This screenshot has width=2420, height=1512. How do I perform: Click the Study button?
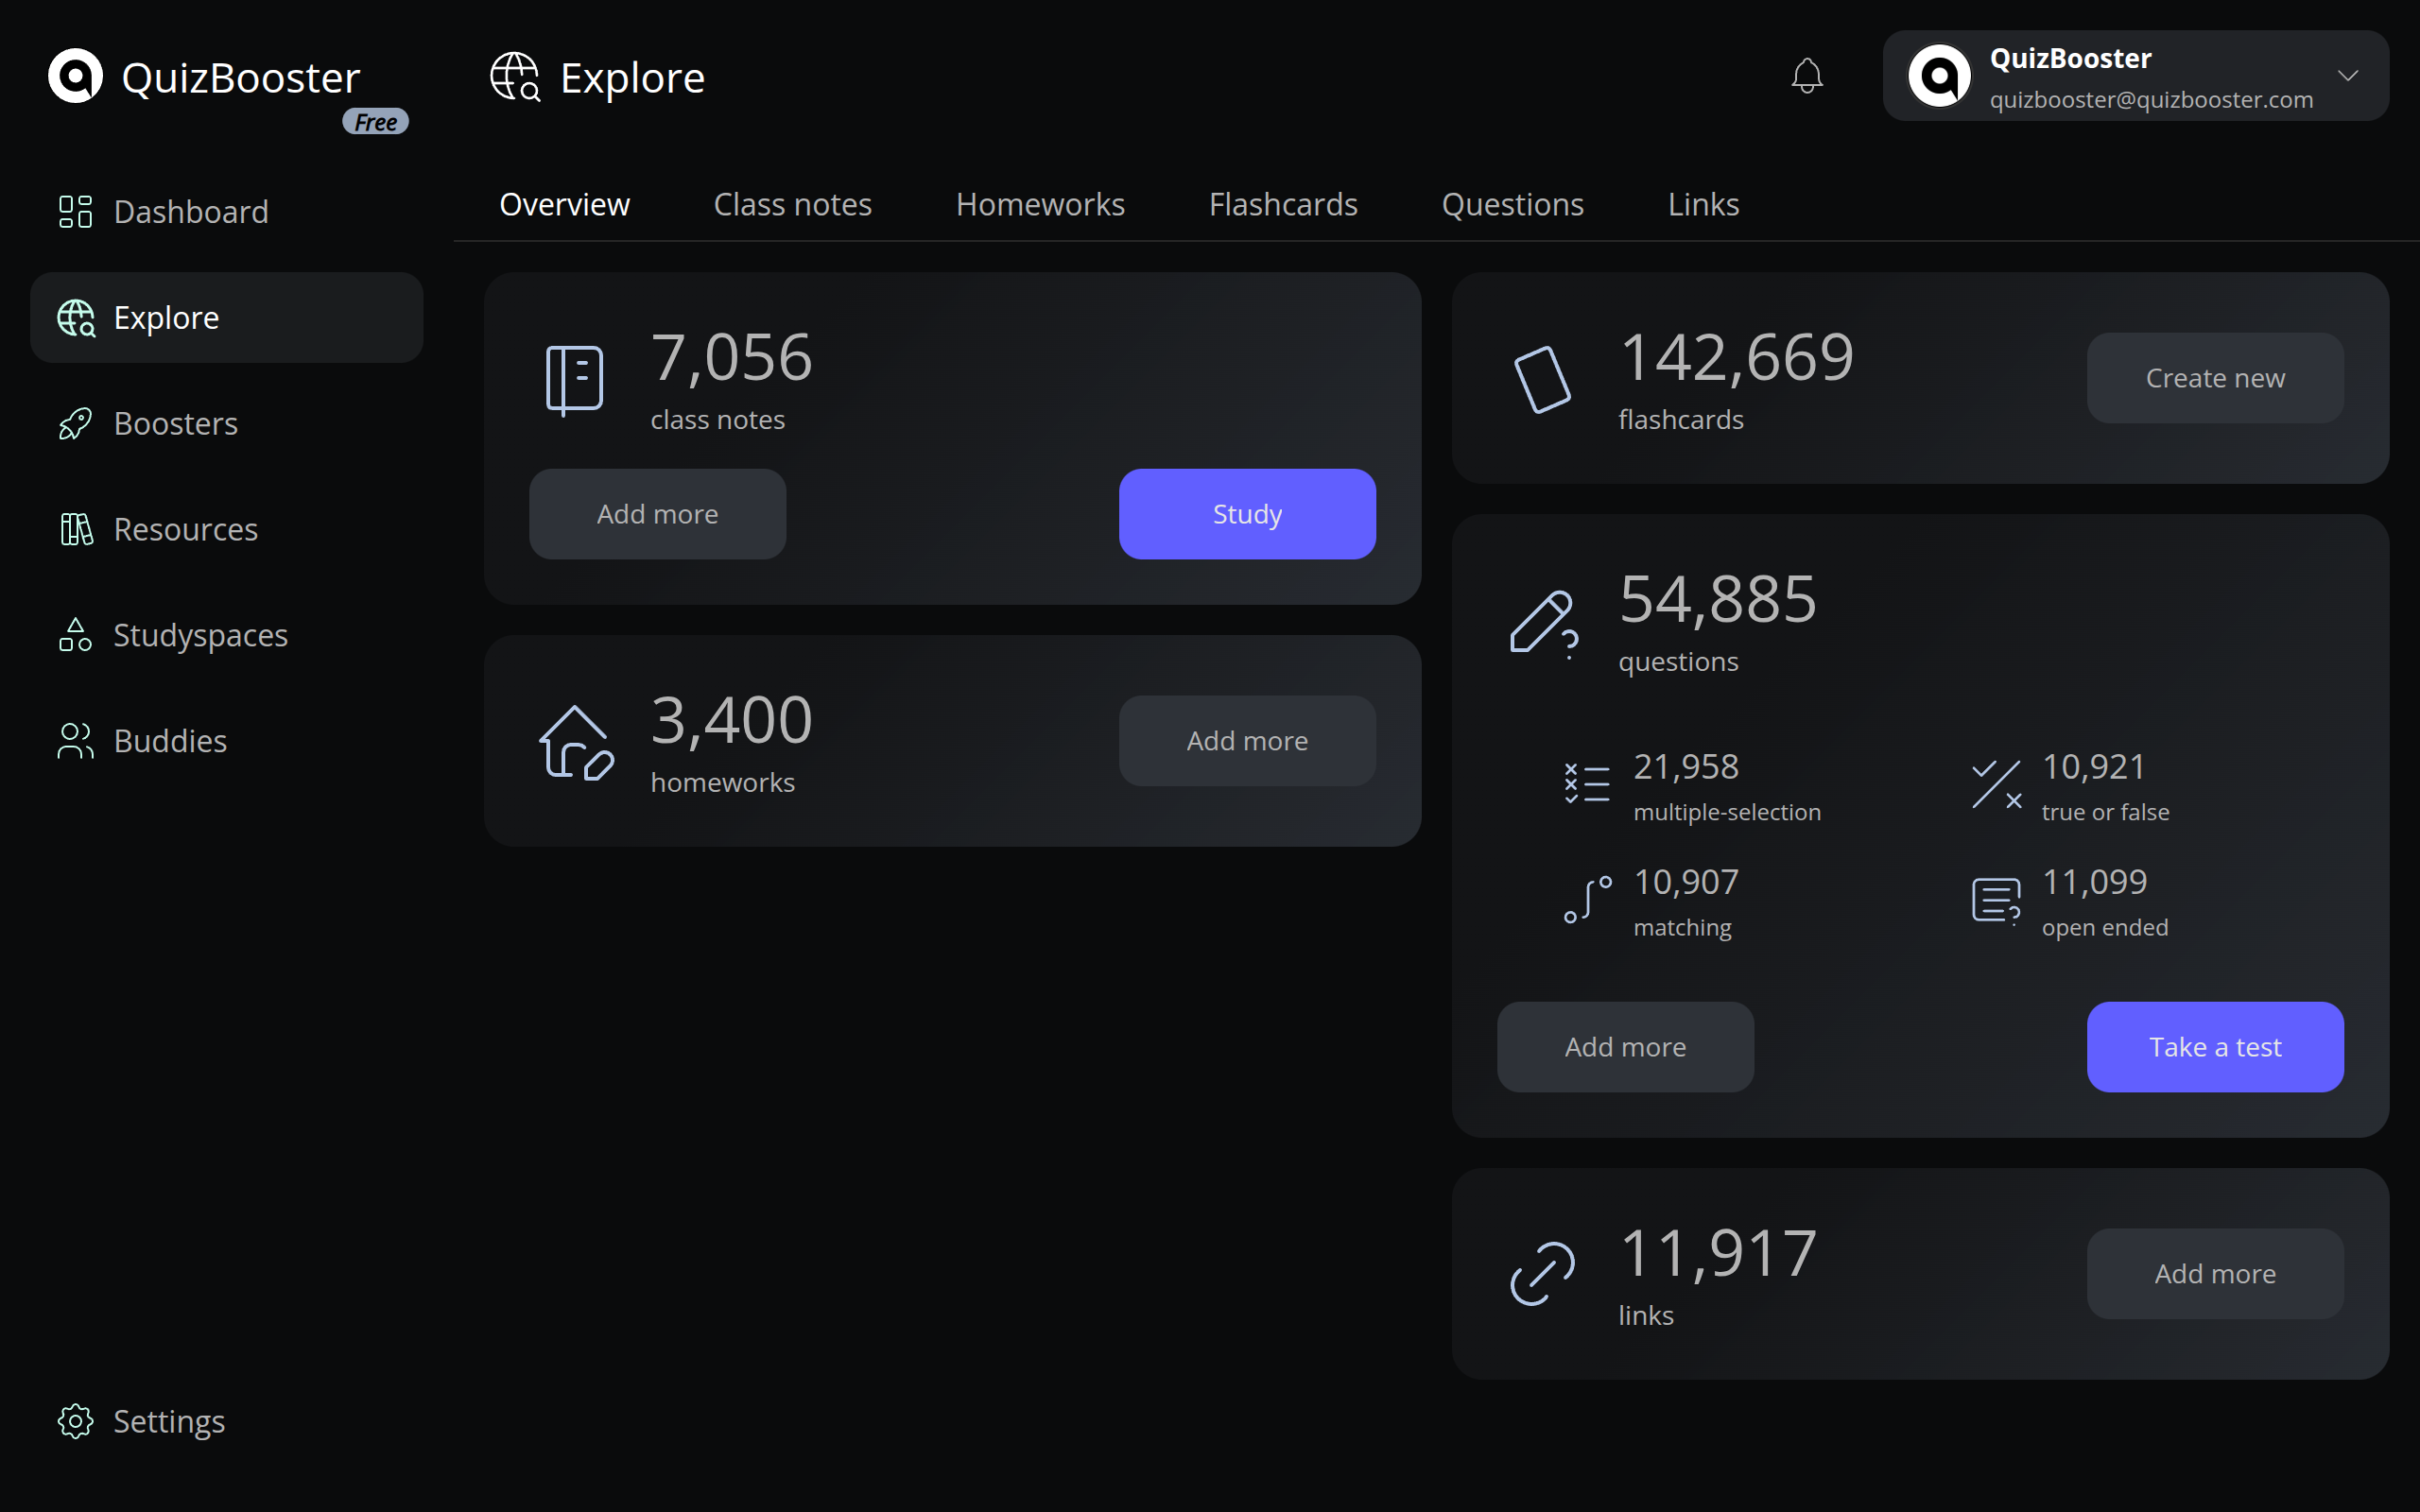1247,514
